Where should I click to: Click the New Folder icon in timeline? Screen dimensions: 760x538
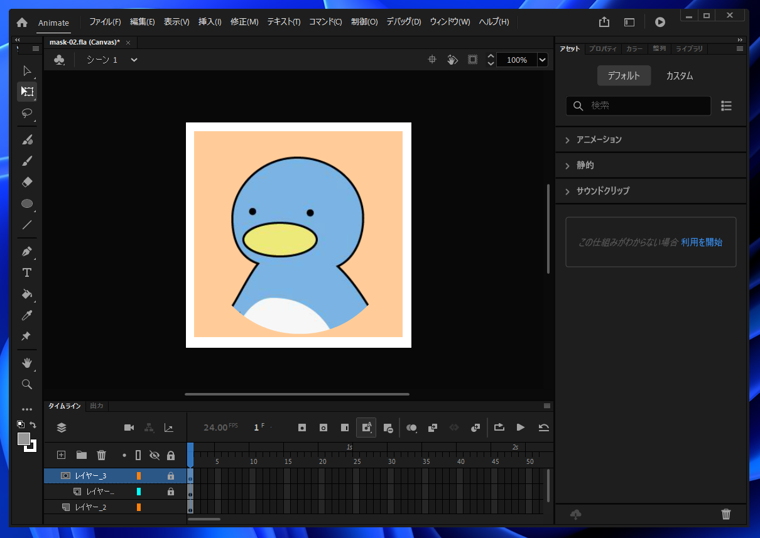[x=81, y=455]
